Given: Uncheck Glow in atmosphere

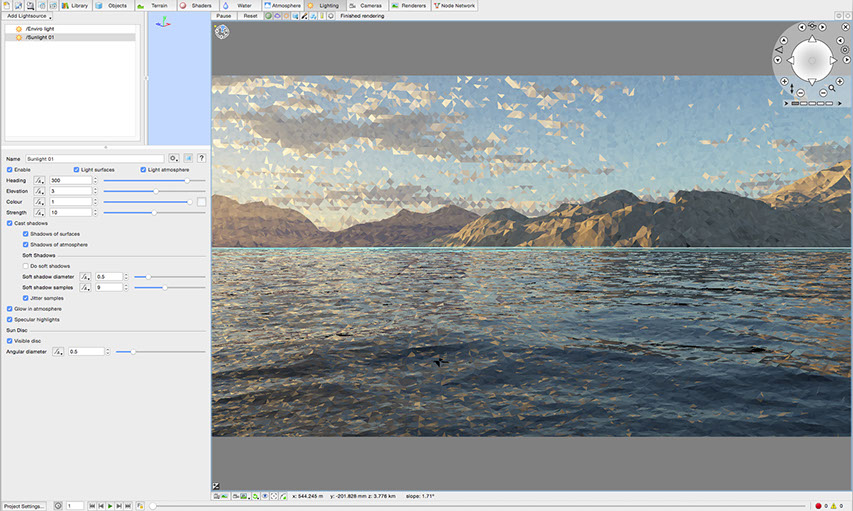Looking at the screenshot, I should pyautogui.click(x=10, y=309).
